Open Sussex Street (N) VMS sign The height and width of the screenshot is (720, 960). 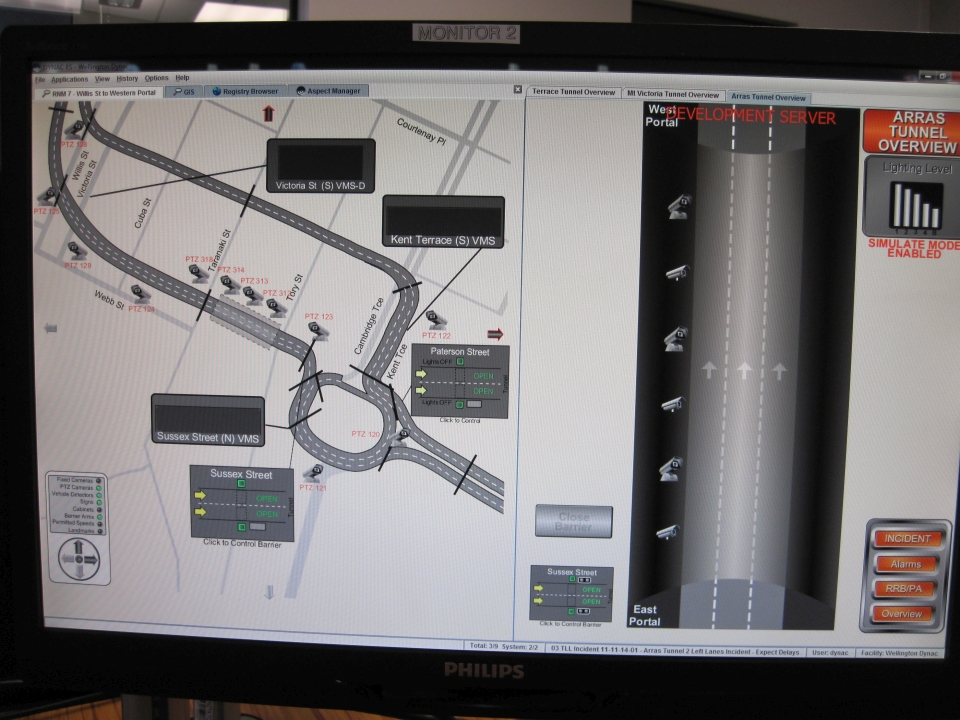tap(208, 420)
